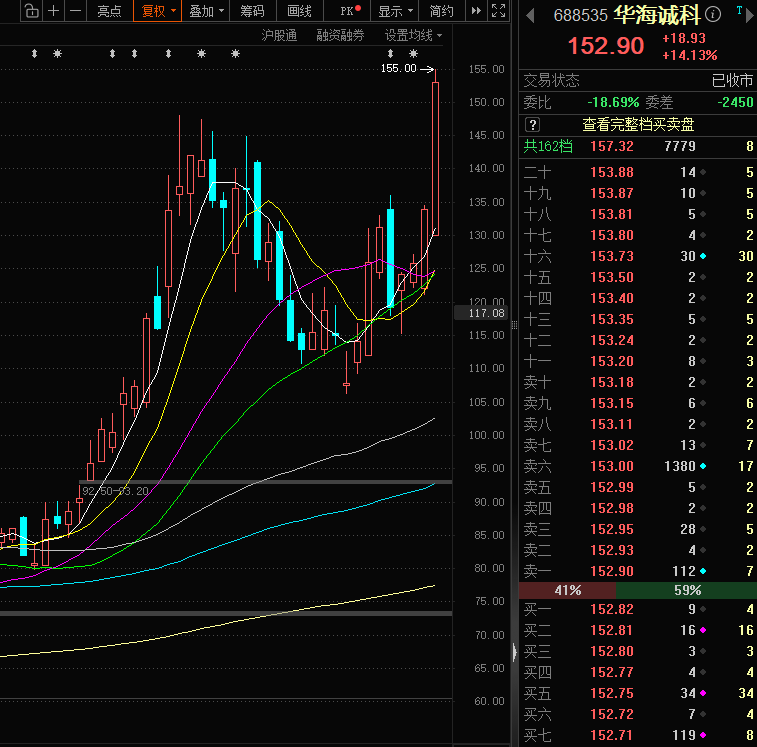Select the 买一 152.82 bid row
Image resolution: width=757 pixels, height=747 pixels.
[638, 609]
